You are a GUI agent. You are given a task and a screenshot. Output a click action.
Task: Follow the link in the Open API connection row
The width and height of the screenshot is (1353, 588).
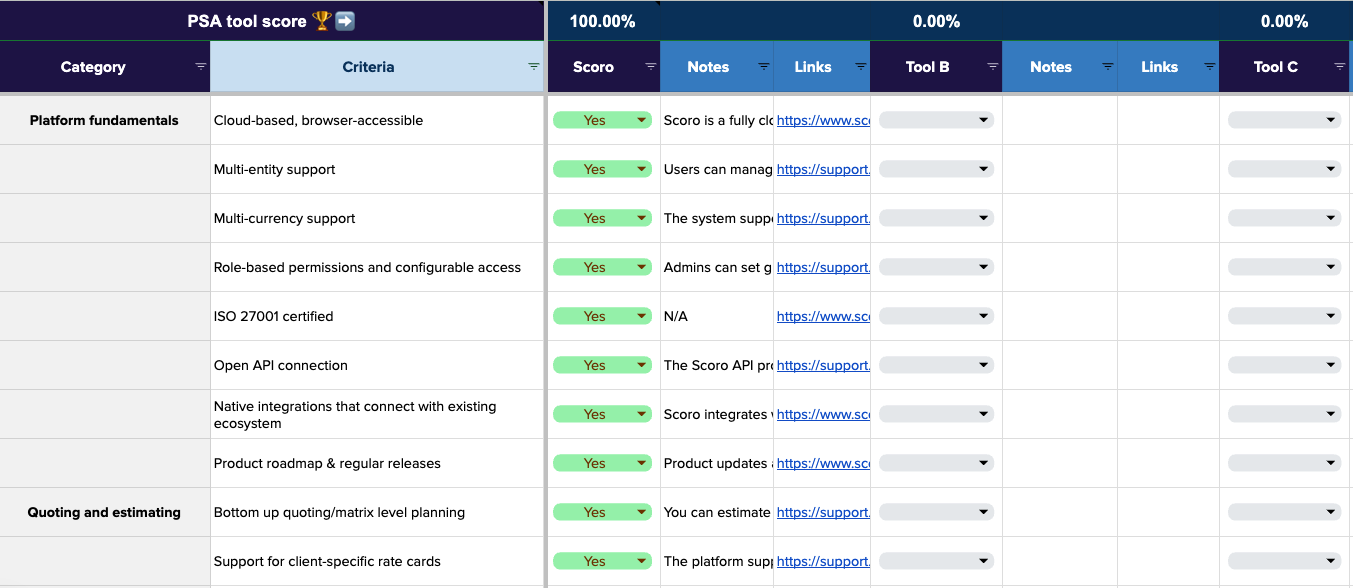[823, 365]
